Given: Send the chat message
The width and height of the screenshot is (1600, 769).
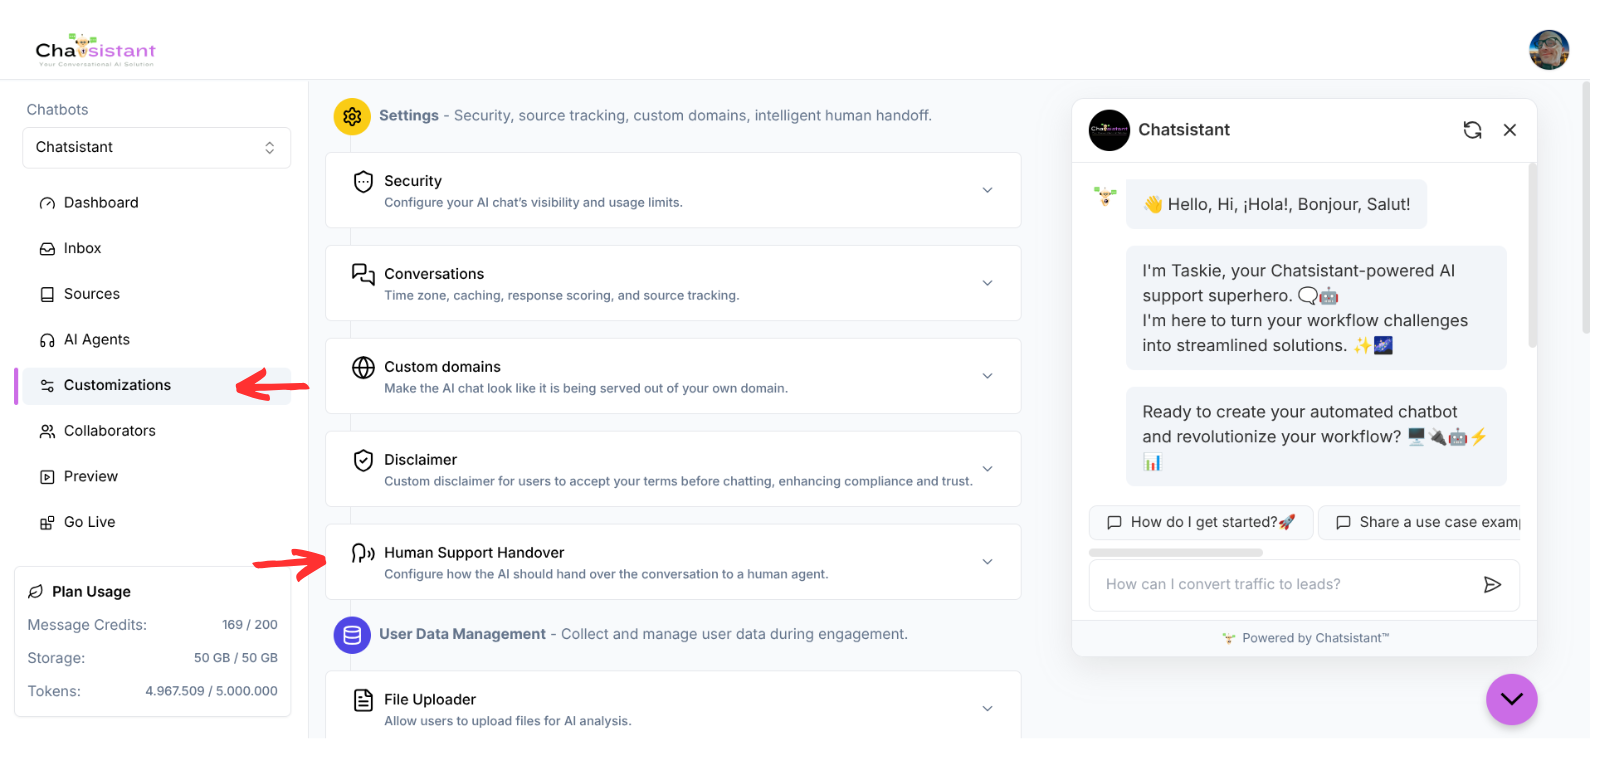Looking at the screenshot, I should tap(1492, 585).
